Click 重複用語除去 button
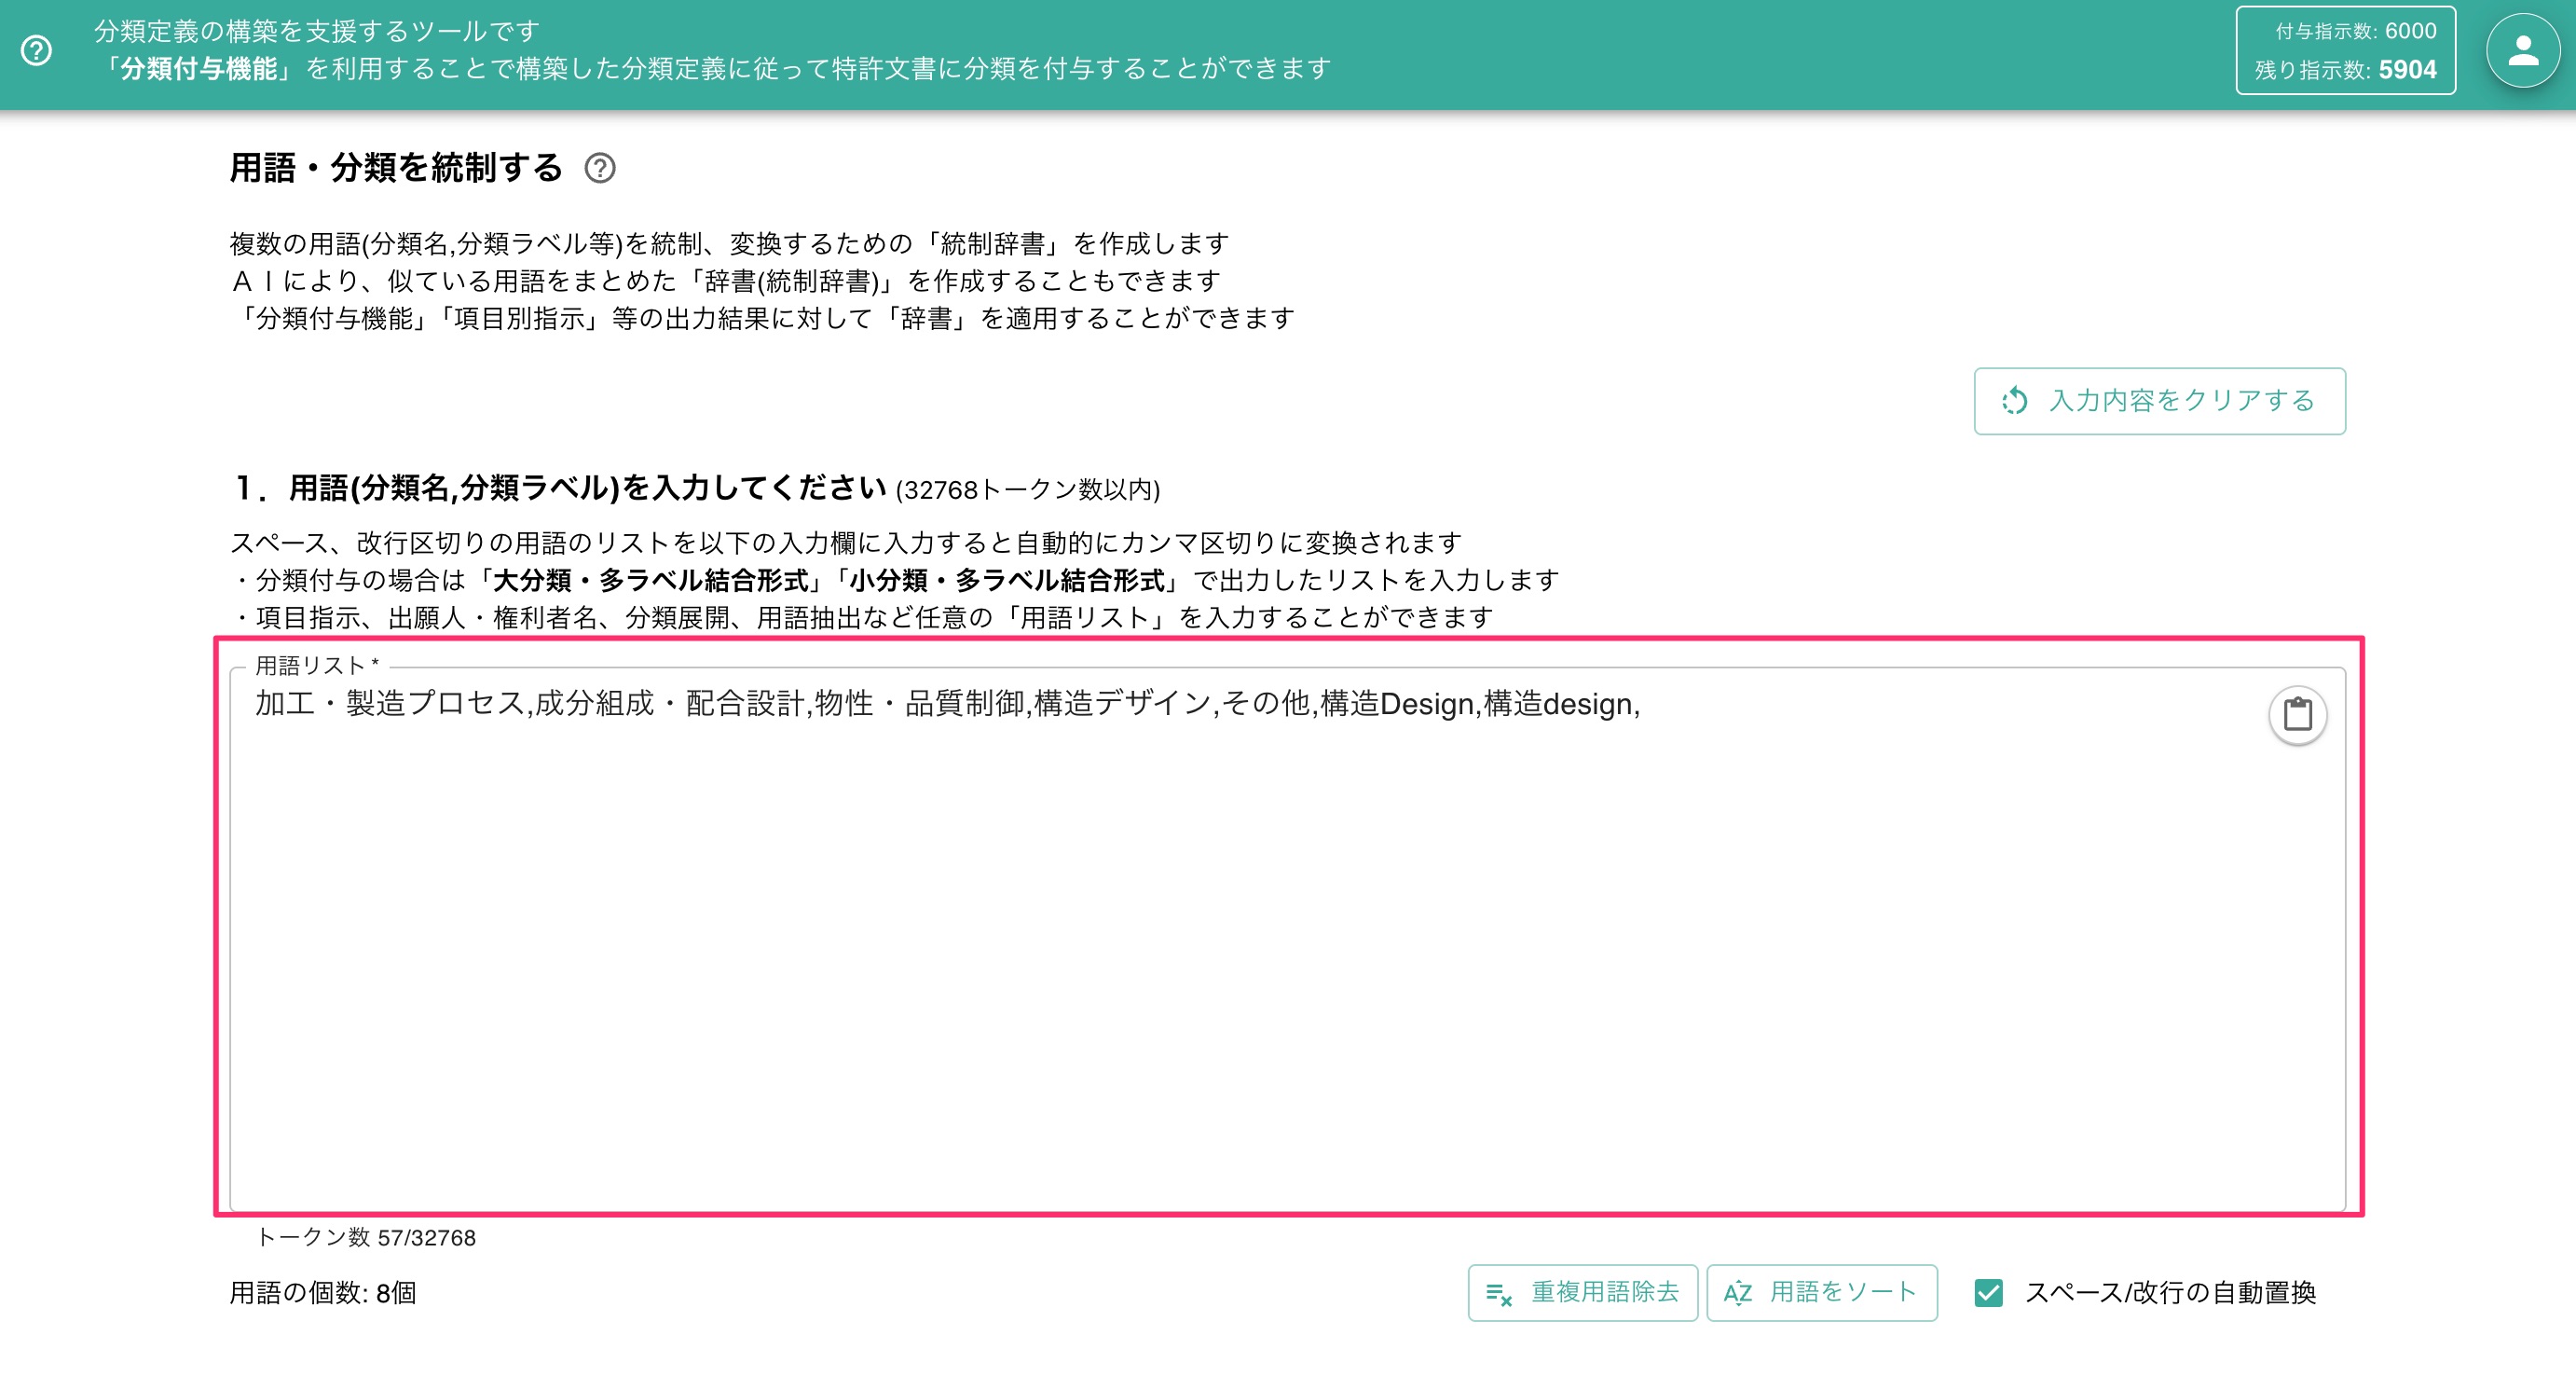2576x1376 pixels. [1582, 1292]
